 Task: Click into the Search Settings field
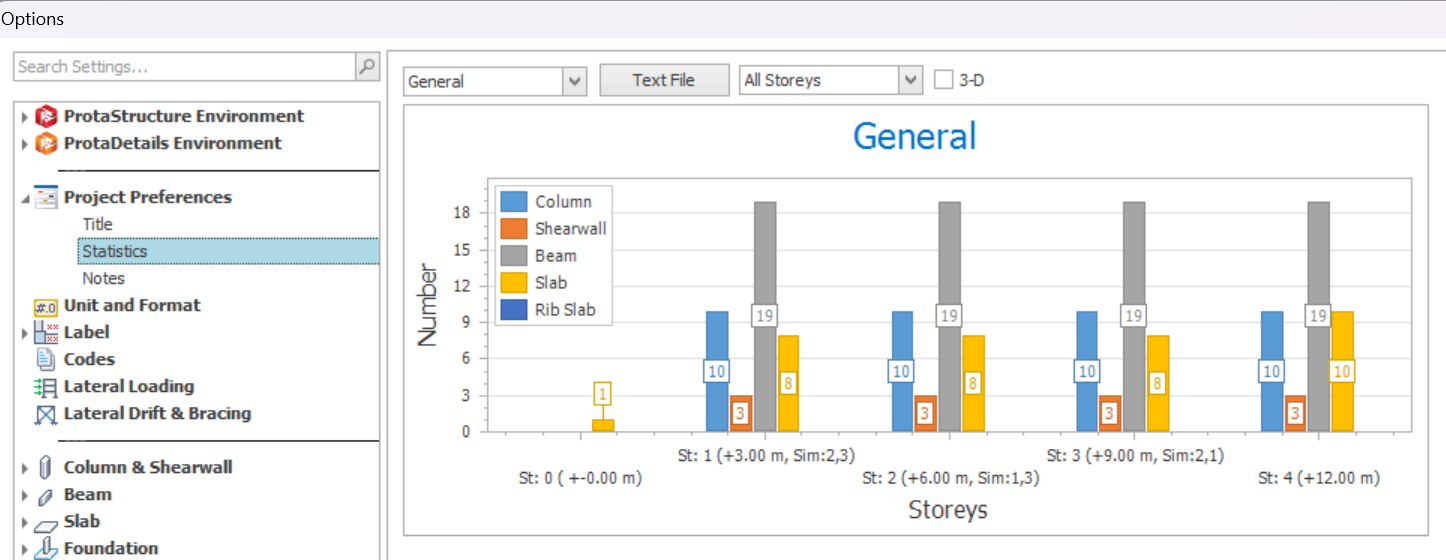(x=185, y=67)
